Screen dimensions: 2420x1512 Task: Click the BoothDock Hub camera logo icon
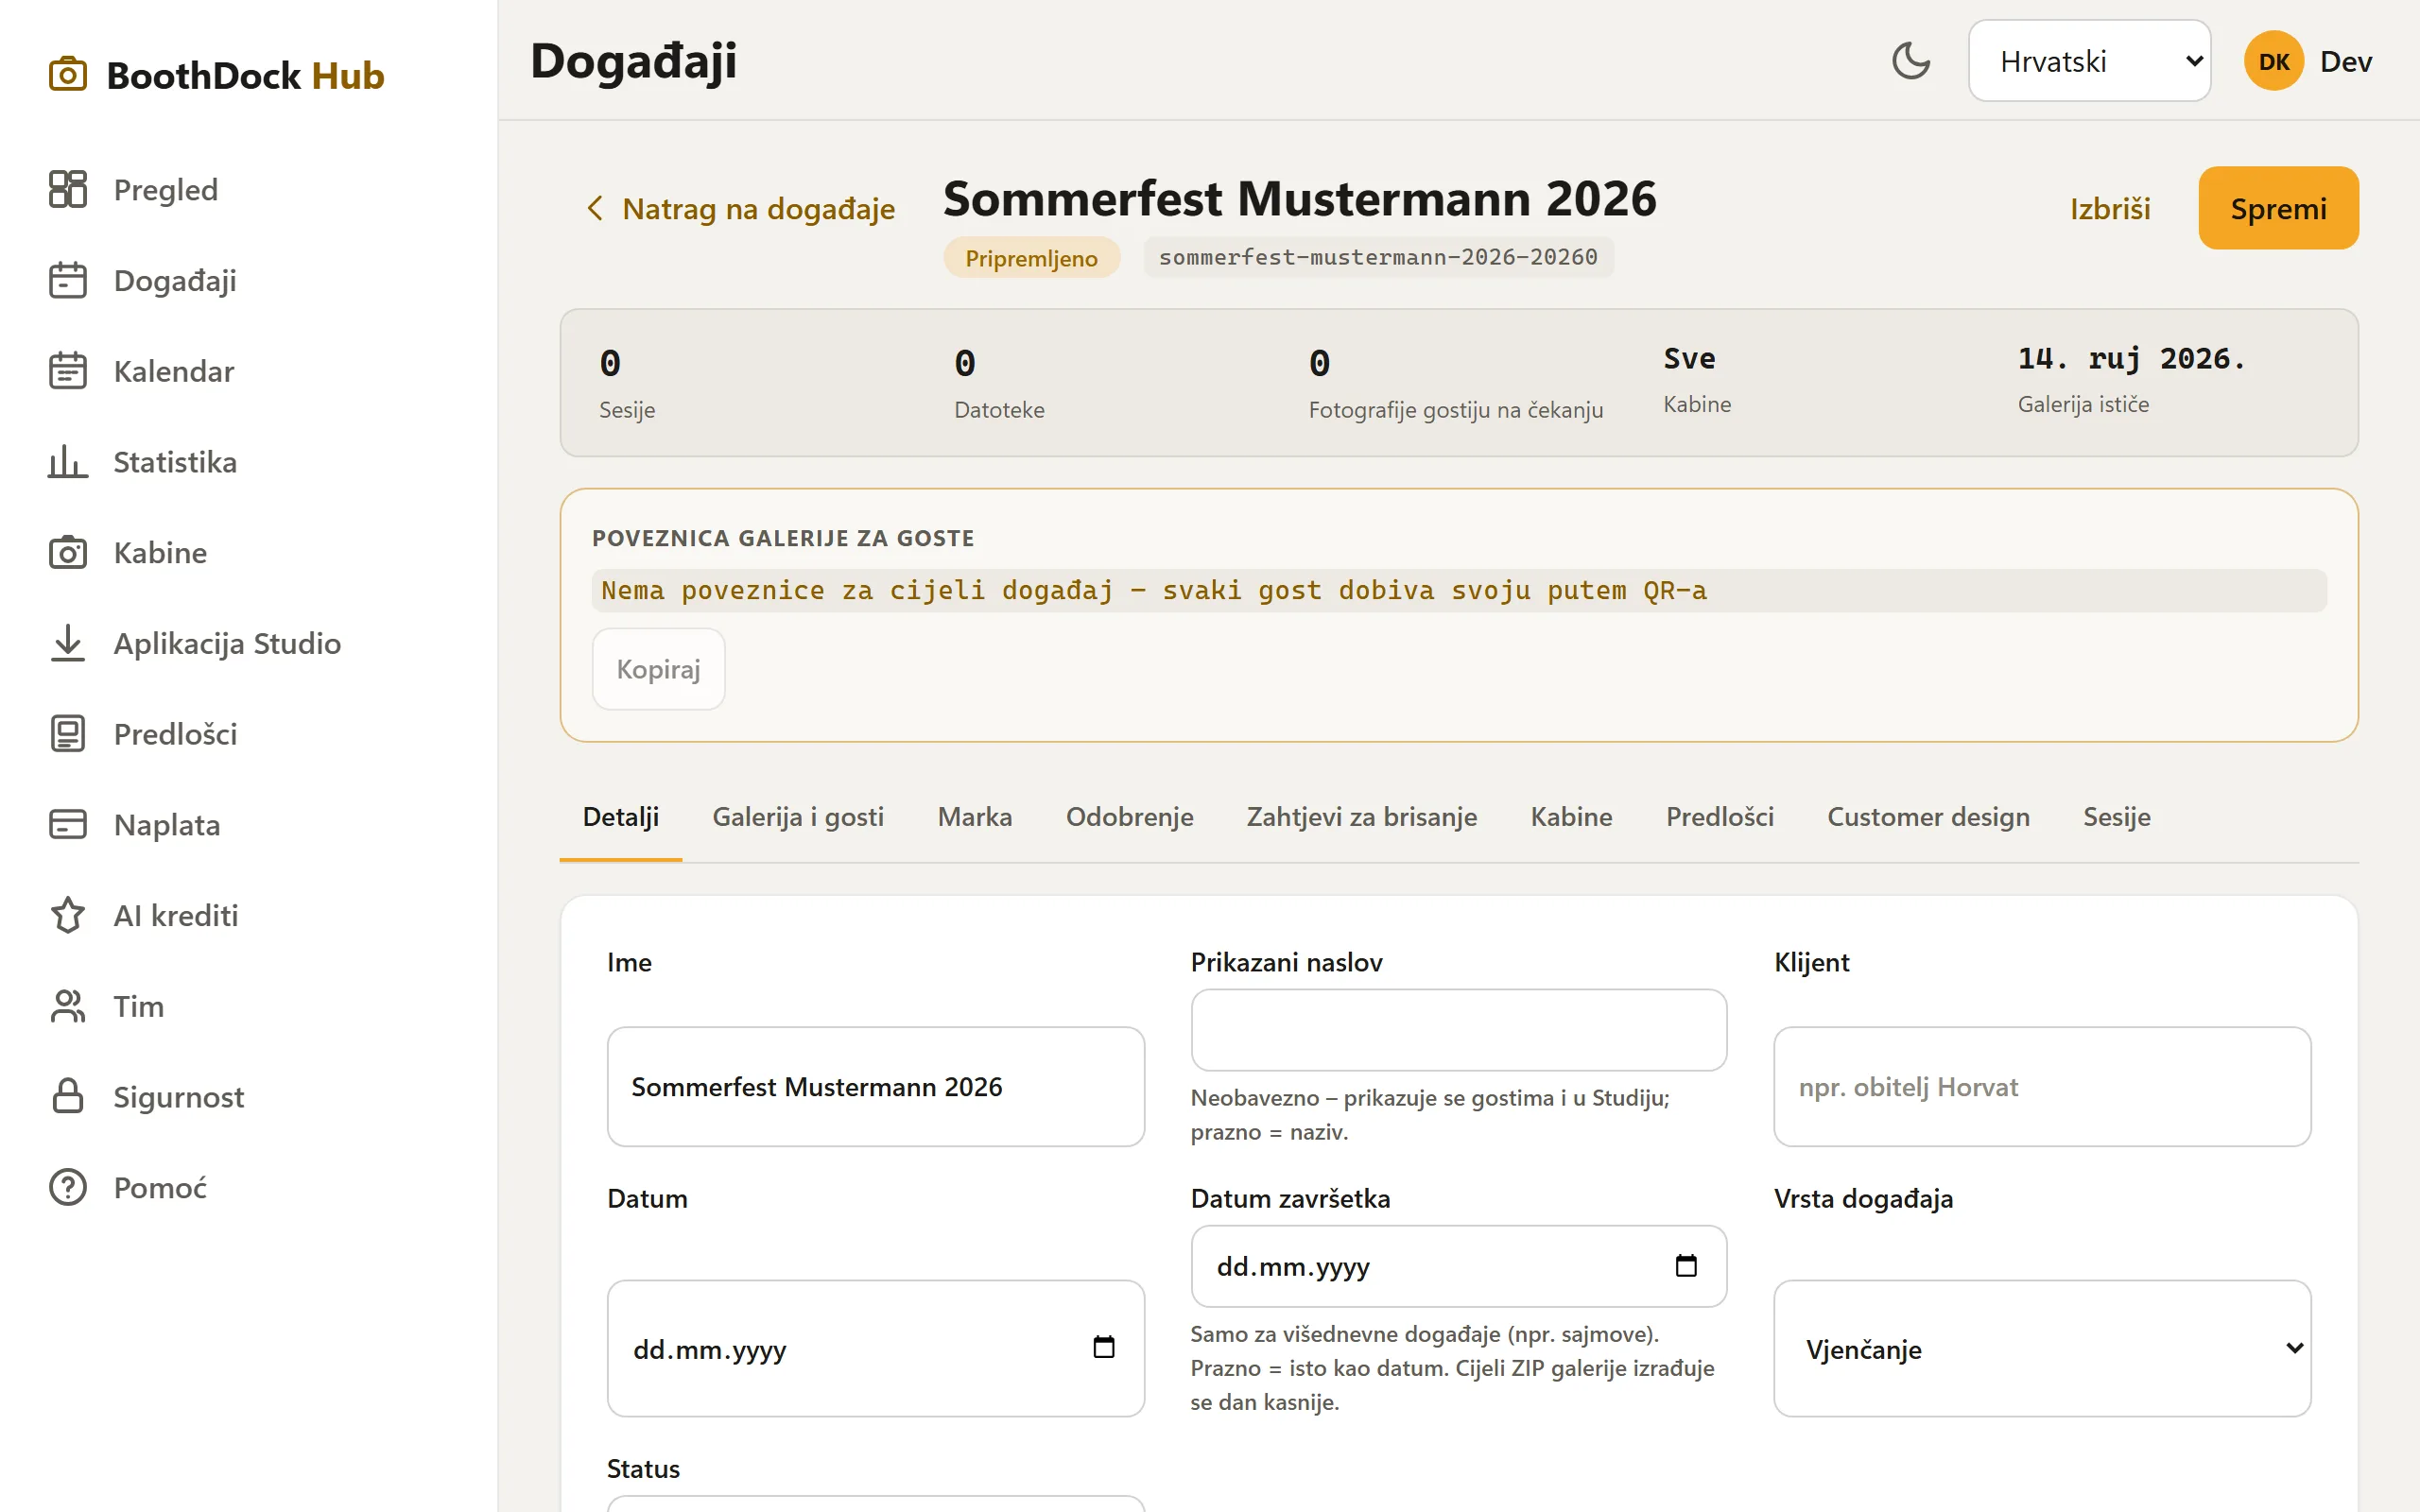68,75
